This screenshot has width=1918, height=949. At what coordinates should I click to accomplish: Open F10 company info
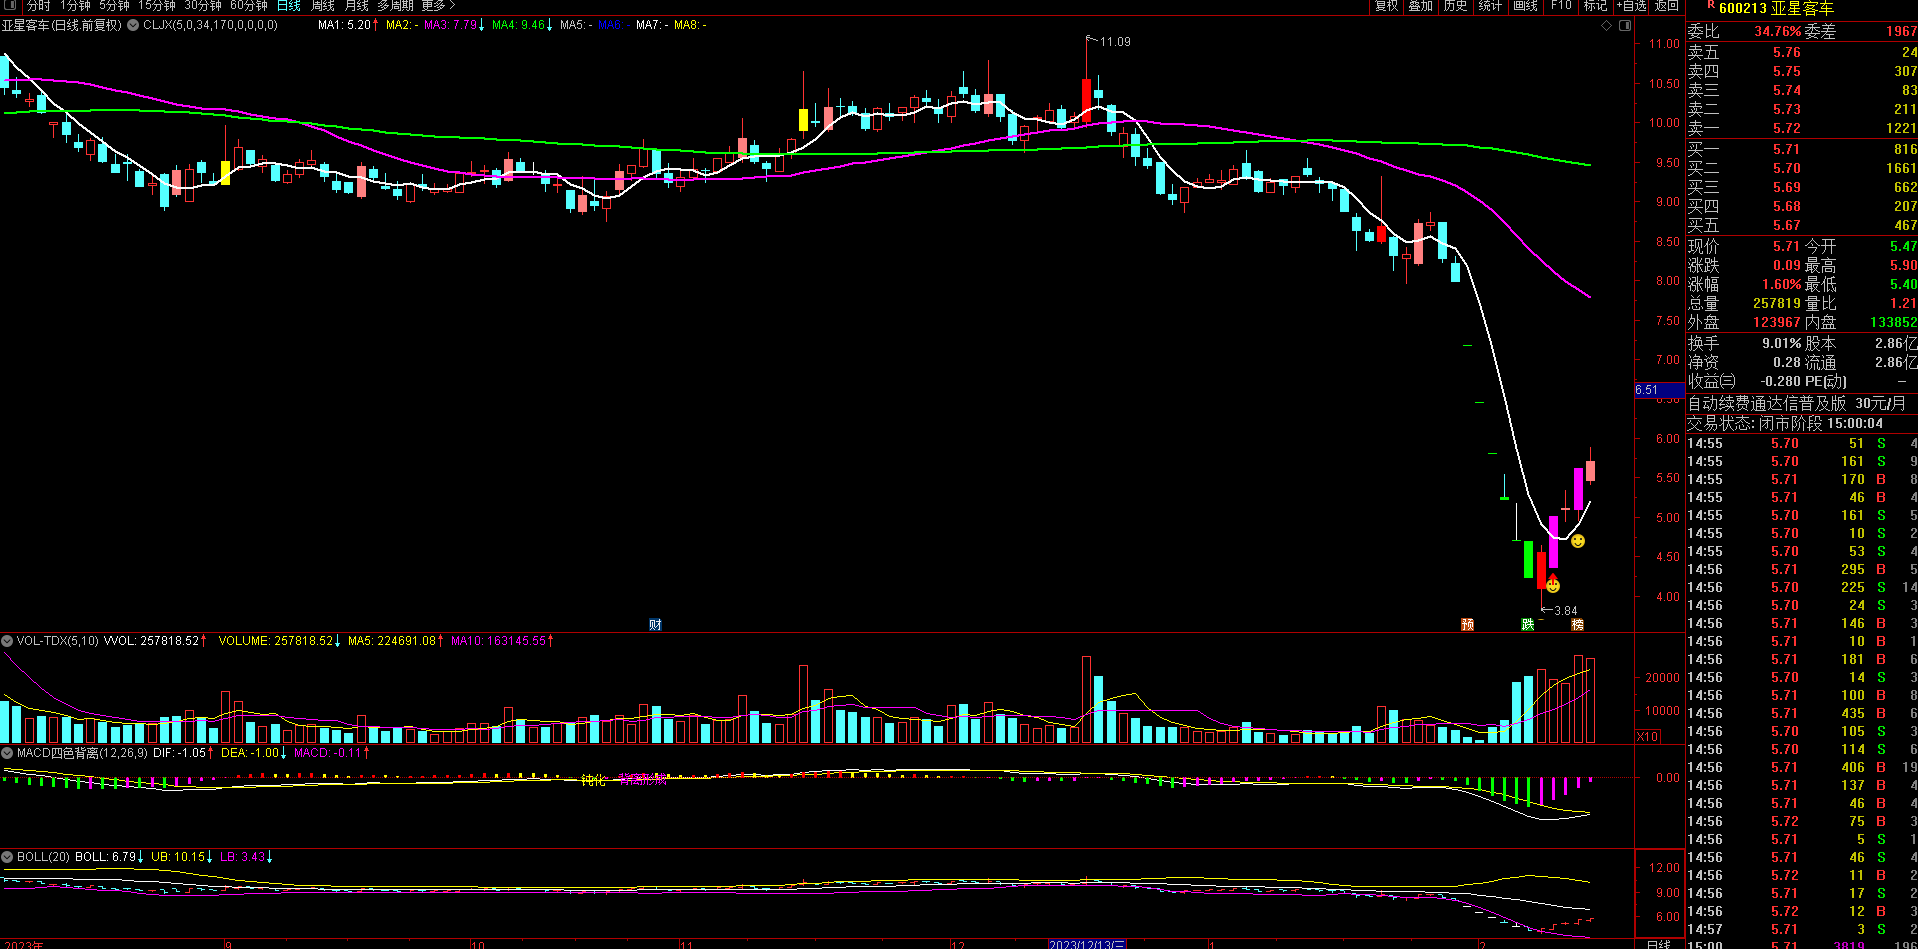click(x=1561, y=6)
